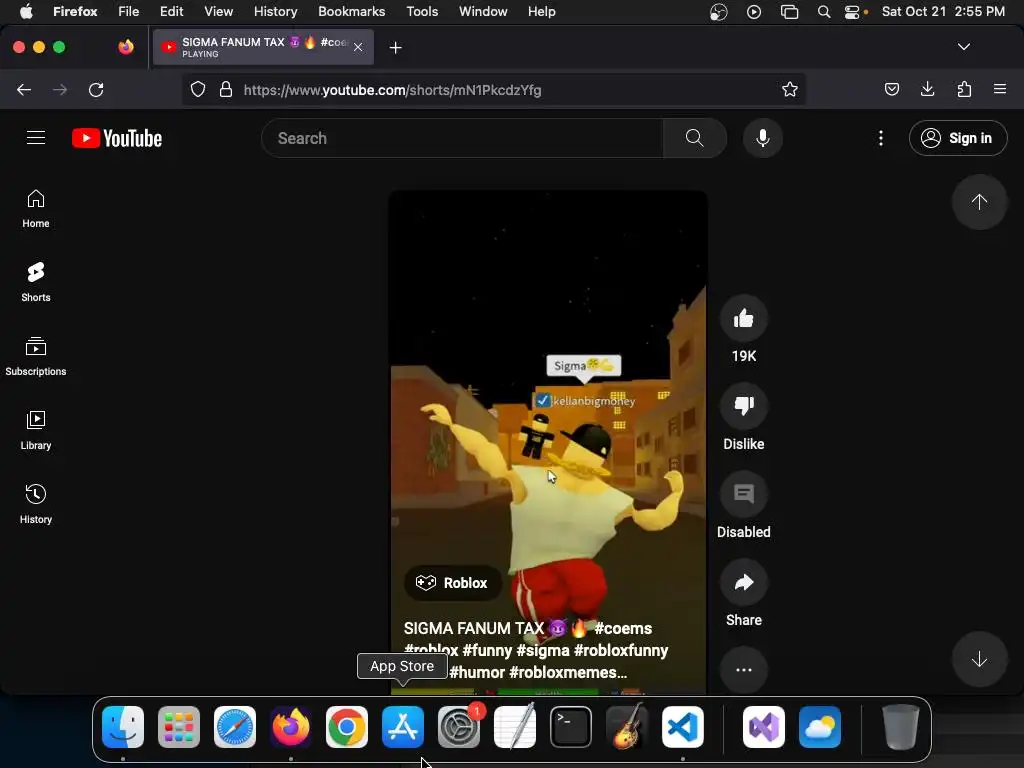Reload the current page
1024x768 pixels.
[x=96, y=89]
